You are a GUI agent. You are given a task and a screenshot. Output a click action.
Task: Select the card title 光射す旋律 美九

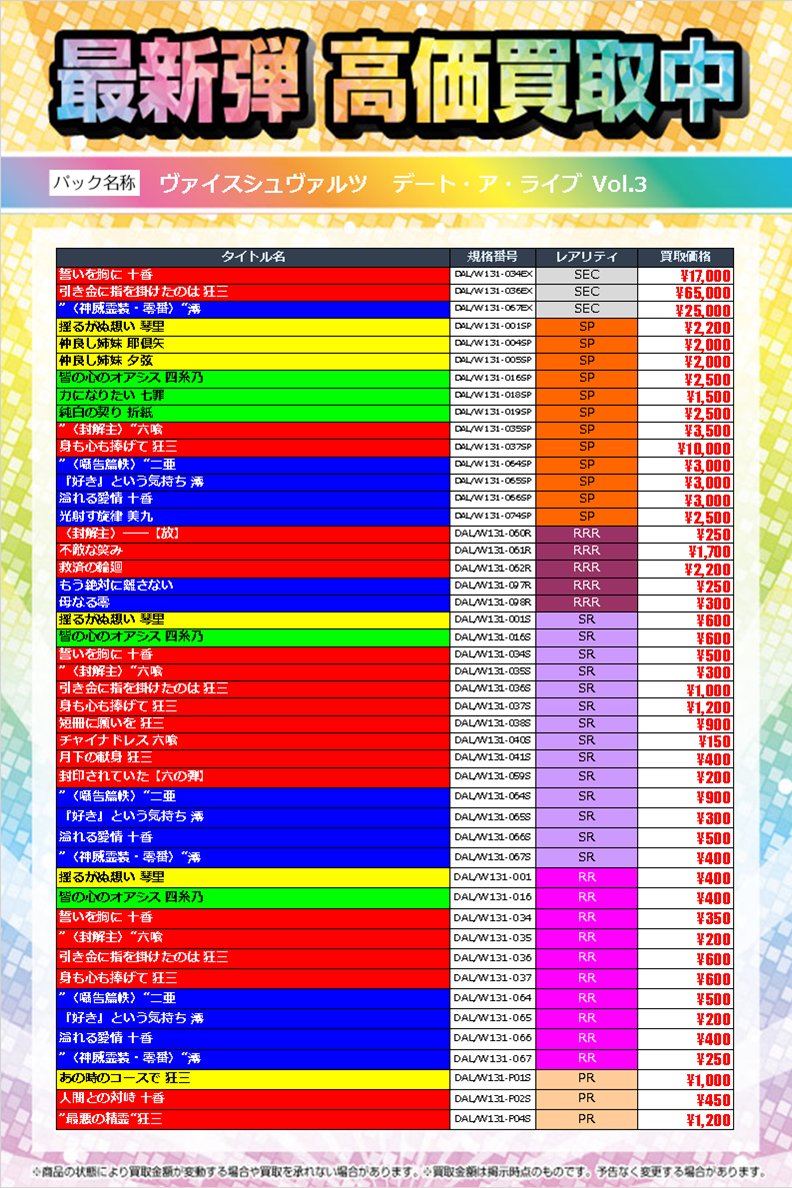[106, 516]
